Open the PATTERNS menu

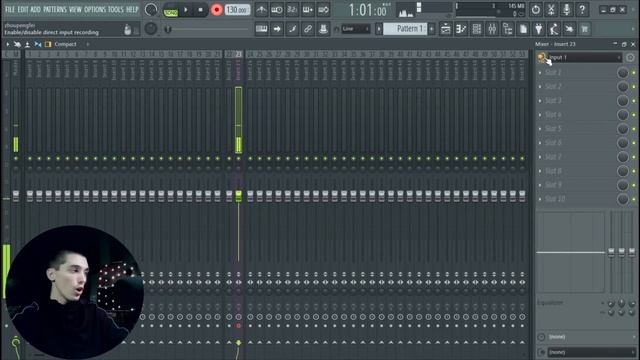pyautogui.click(x=55, y=9)
